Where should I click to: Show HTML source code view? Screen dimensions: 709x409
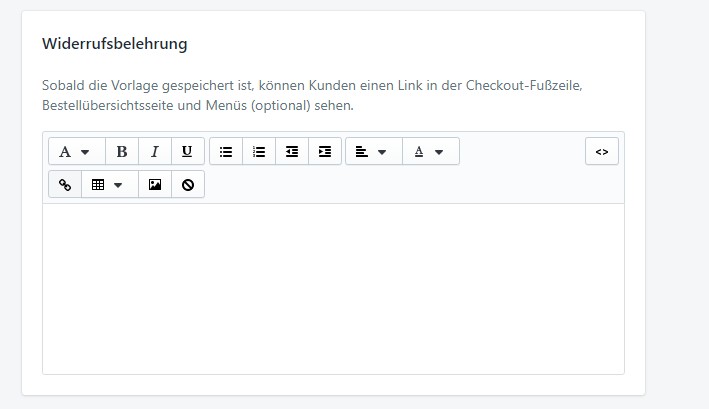pos(602,152)
